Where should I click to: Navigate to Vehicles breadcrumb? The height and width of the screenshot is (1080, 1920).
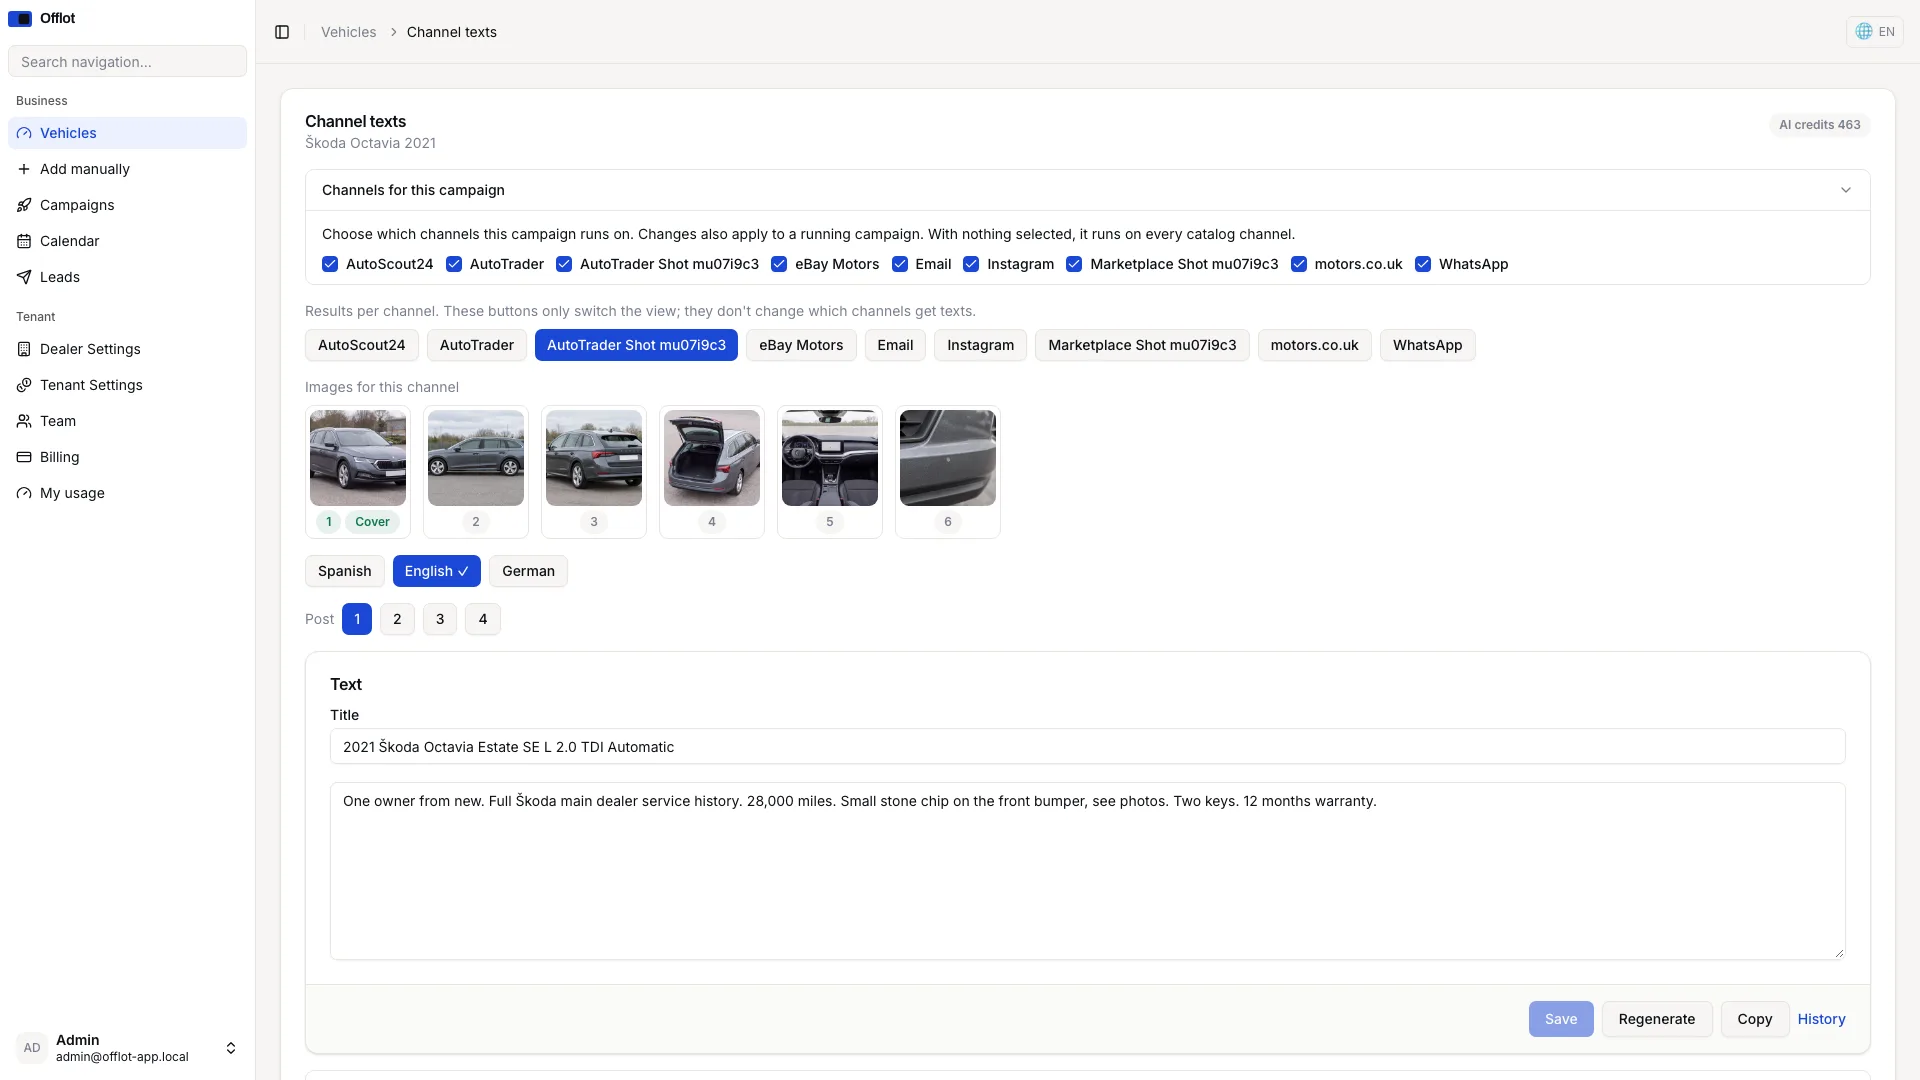[349, 32]
